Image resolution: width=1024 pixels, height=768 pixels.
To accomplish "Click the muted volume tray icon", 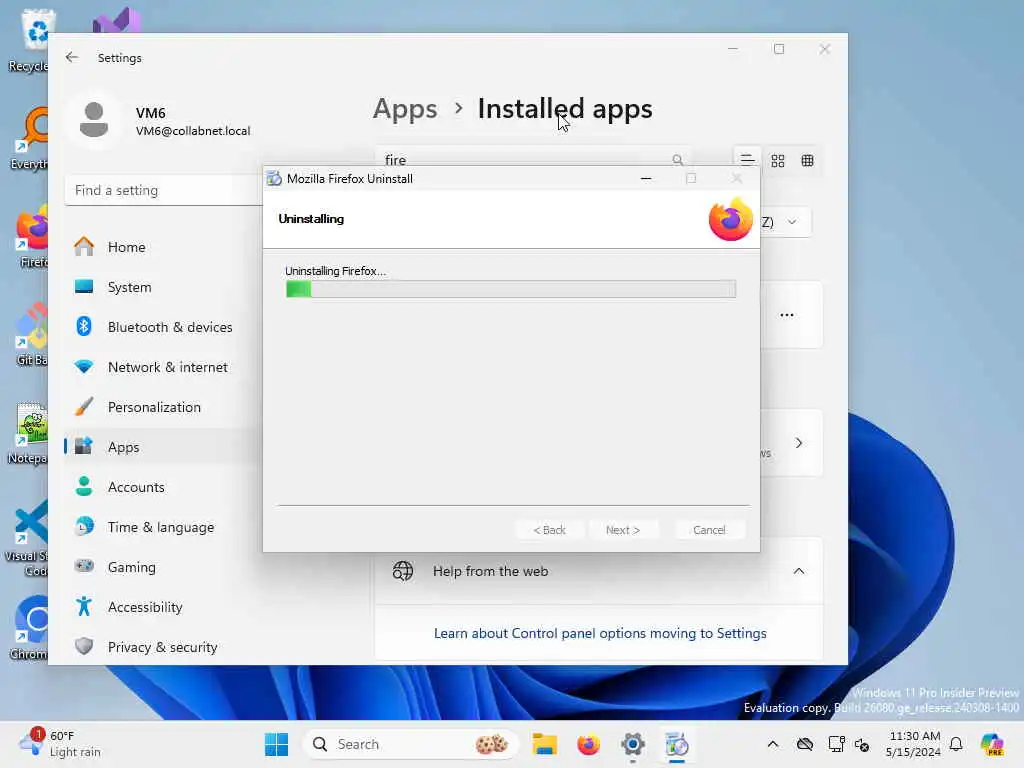I will (x=862, y=744).
